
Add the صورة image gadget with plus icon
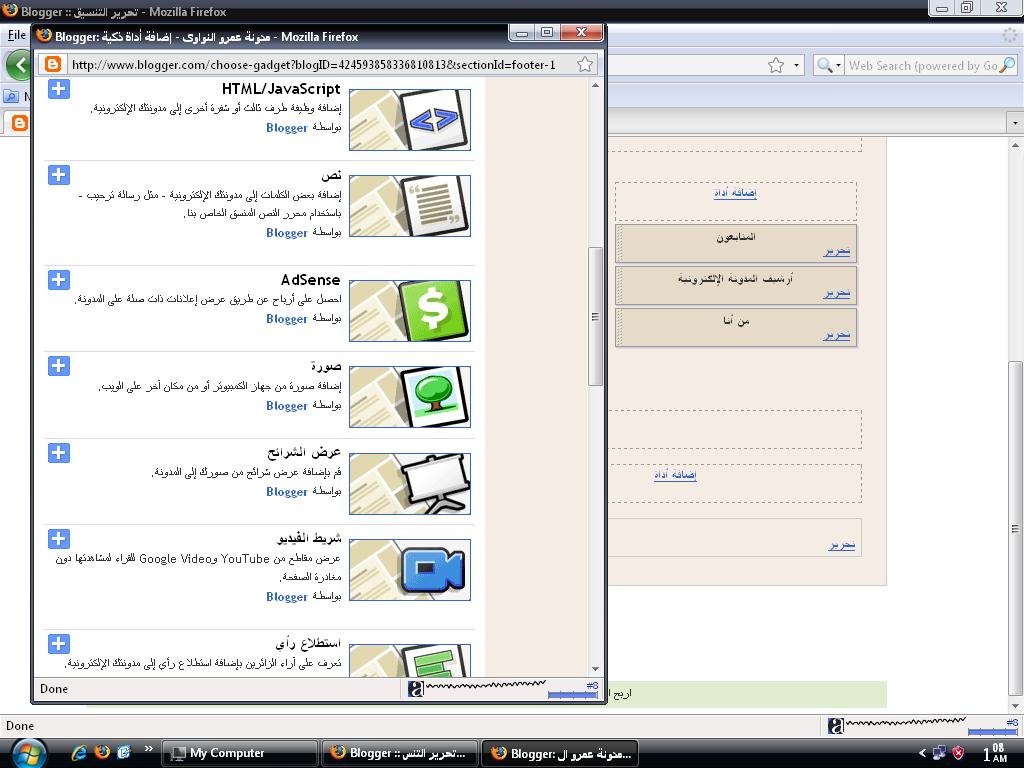point(59,366)
